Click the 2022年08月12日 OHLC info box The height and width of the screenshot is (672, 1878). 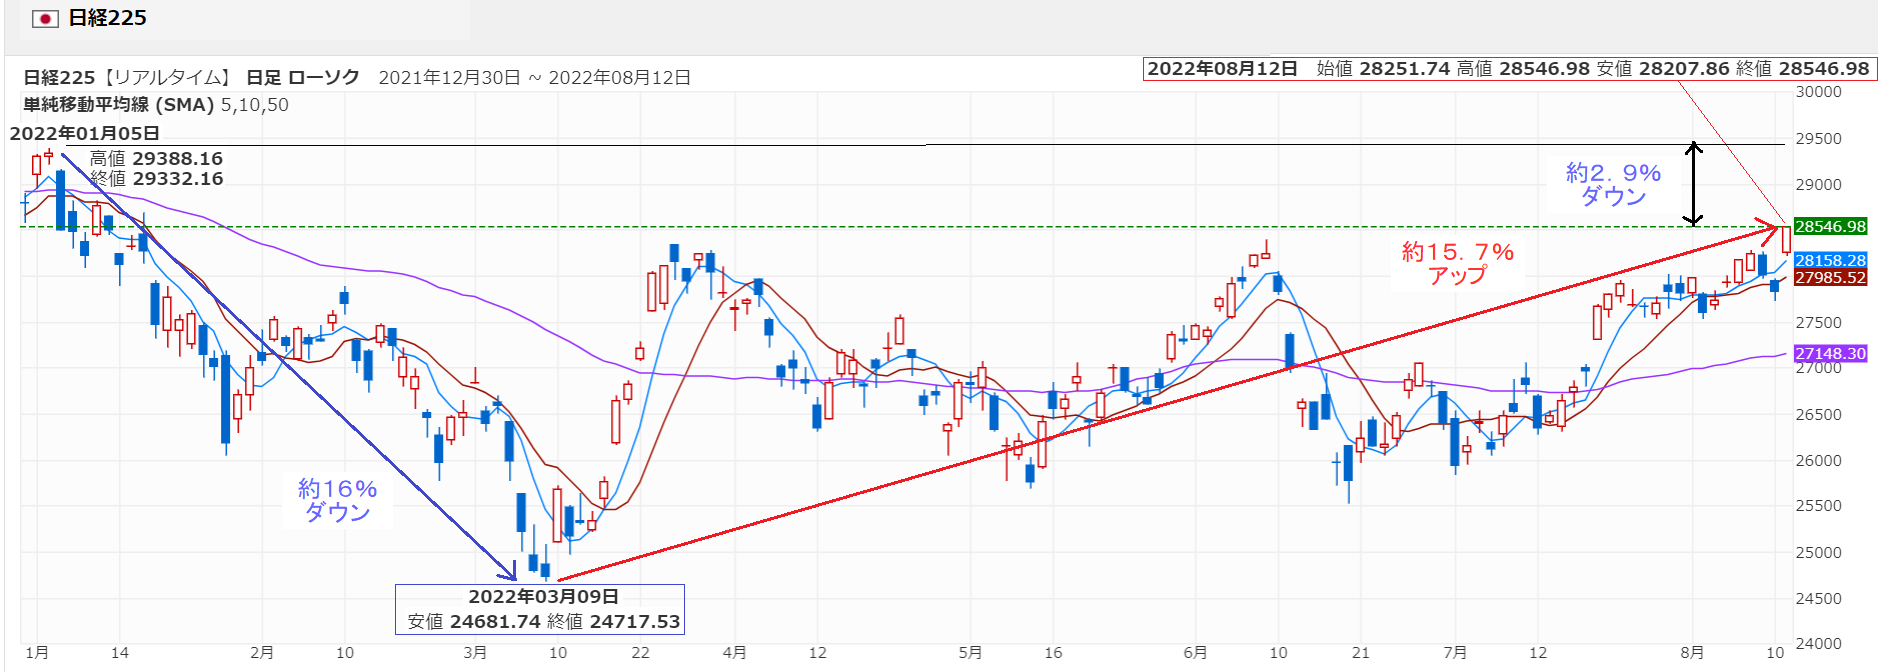(1510, 68)
